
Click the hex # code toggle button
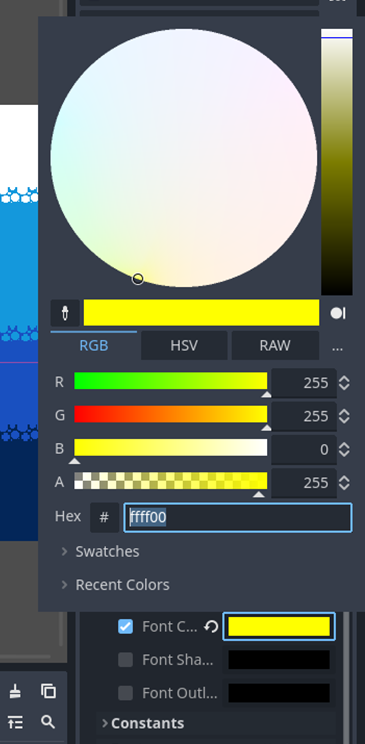coord(104,517)
